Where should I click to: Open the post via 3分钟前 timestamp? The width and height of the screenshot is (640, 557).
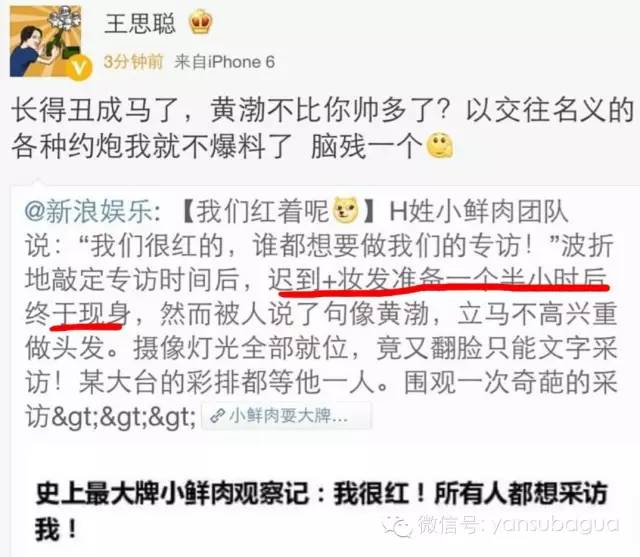pos(133,62)
